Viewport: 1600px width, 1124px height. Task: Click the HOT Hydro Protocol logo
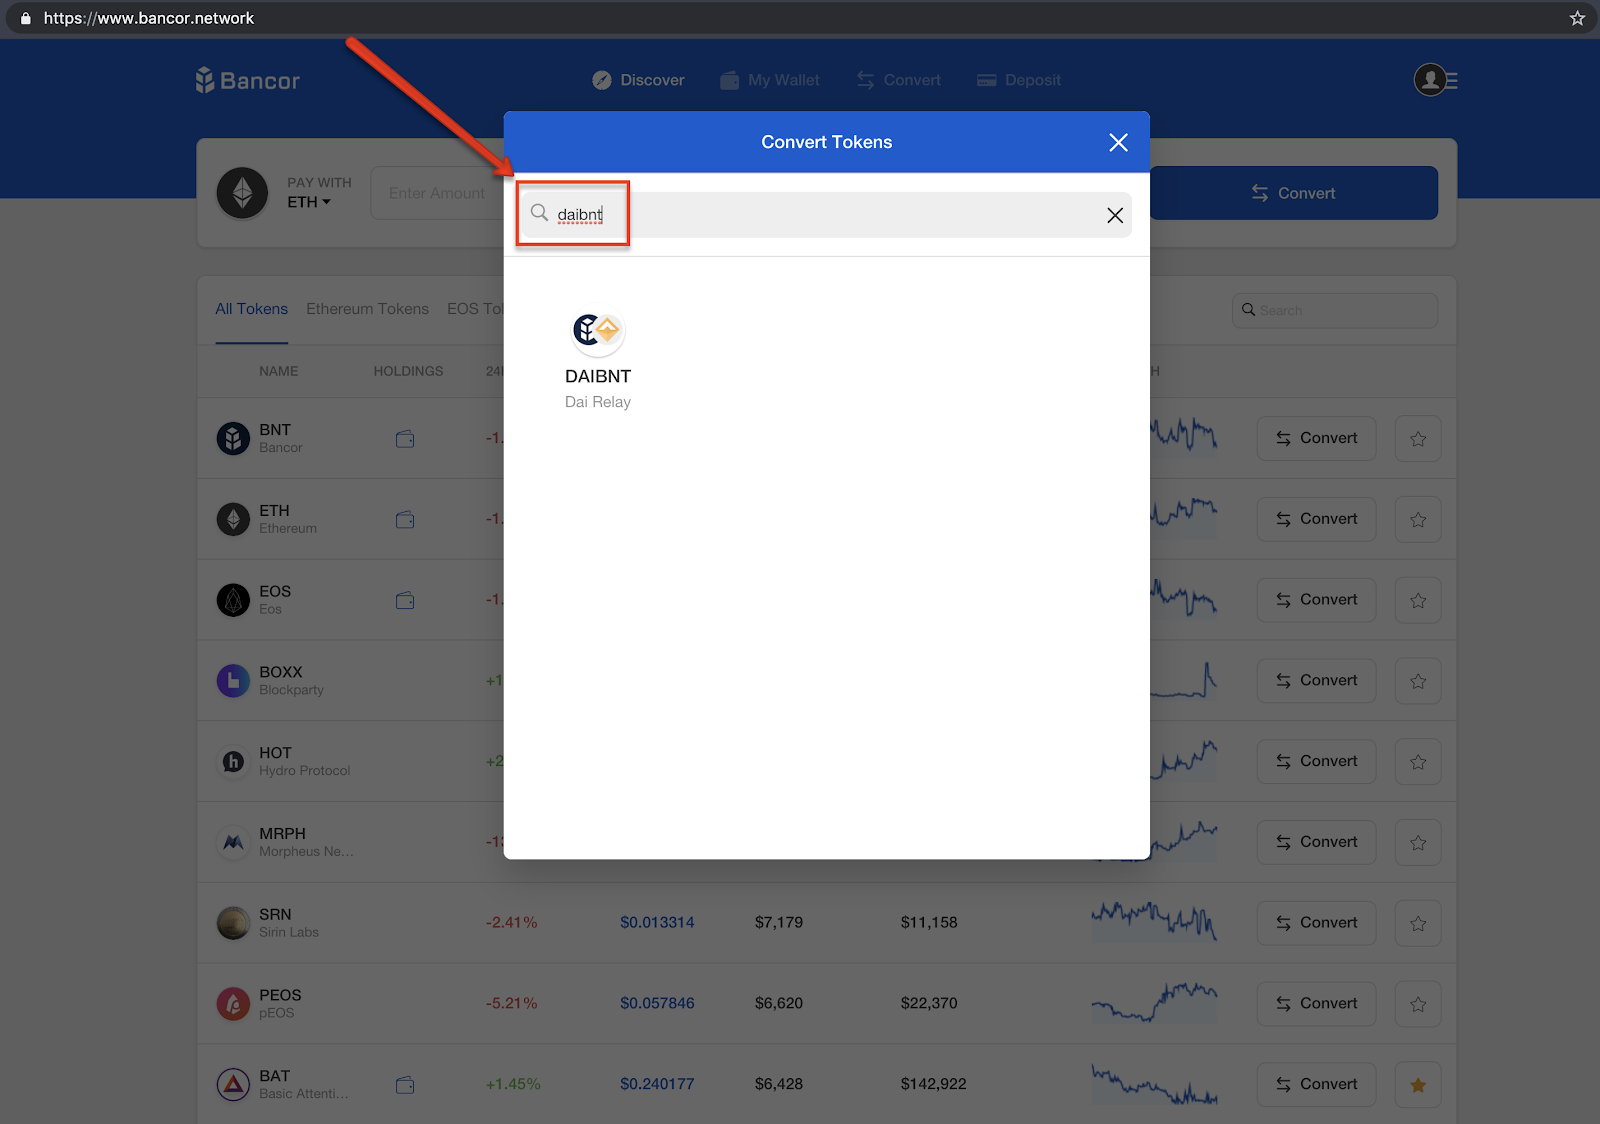tap(233, 762)
